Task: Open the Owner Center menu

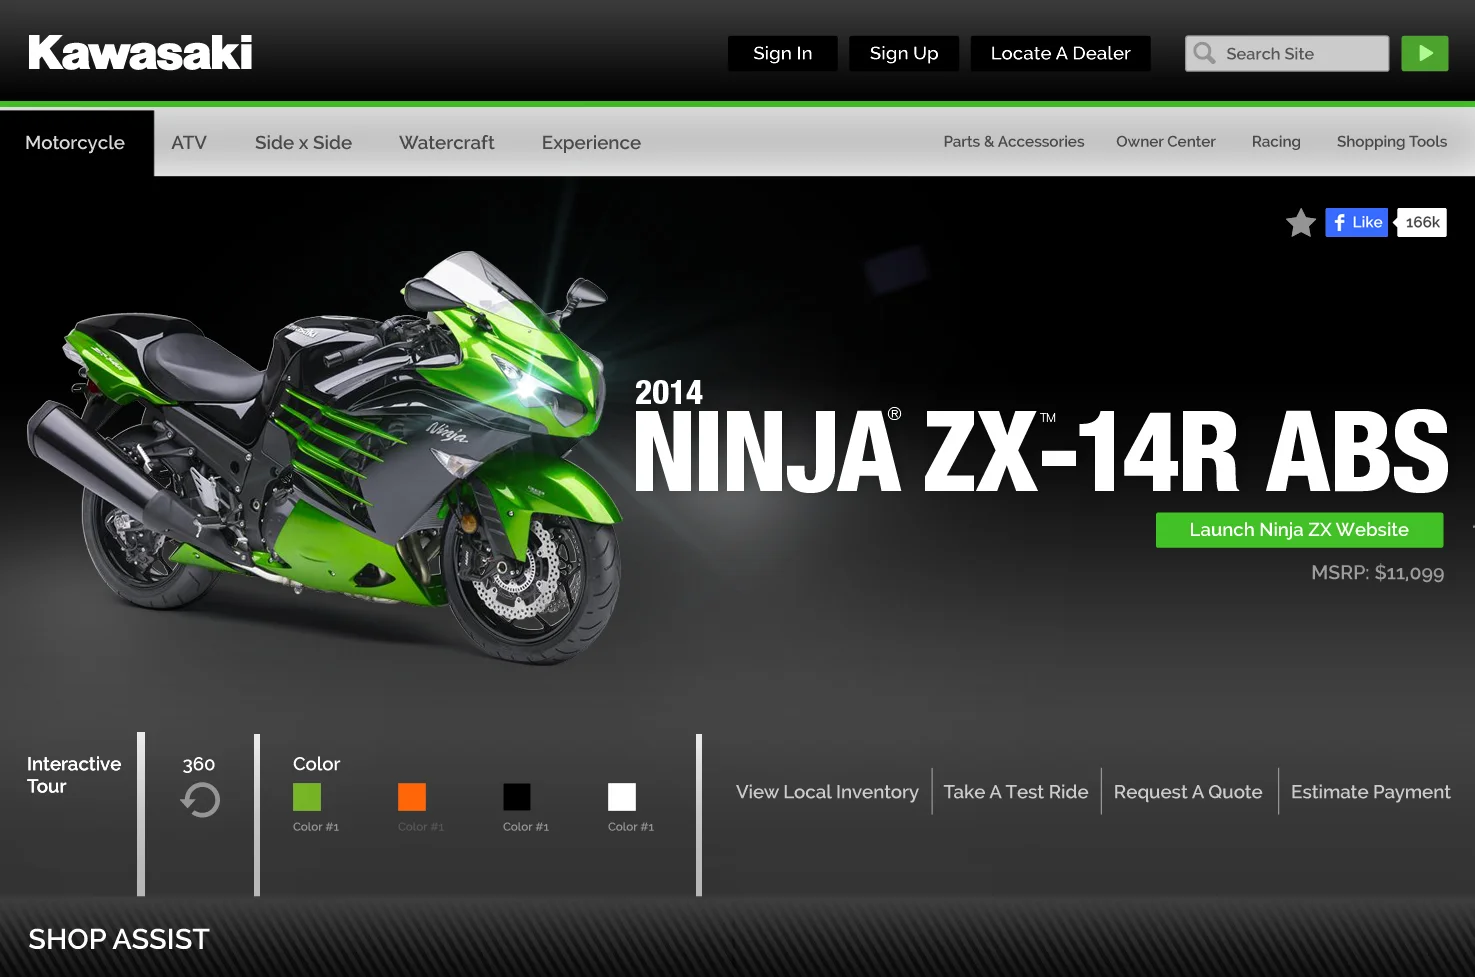Action: coord(1166,142)
